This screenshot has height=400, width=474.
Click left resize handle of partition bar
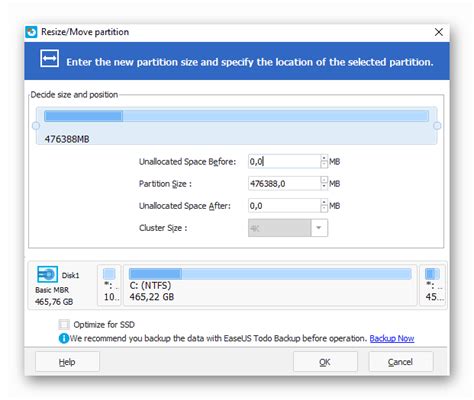pyautogui.click(x=36, y=126)
